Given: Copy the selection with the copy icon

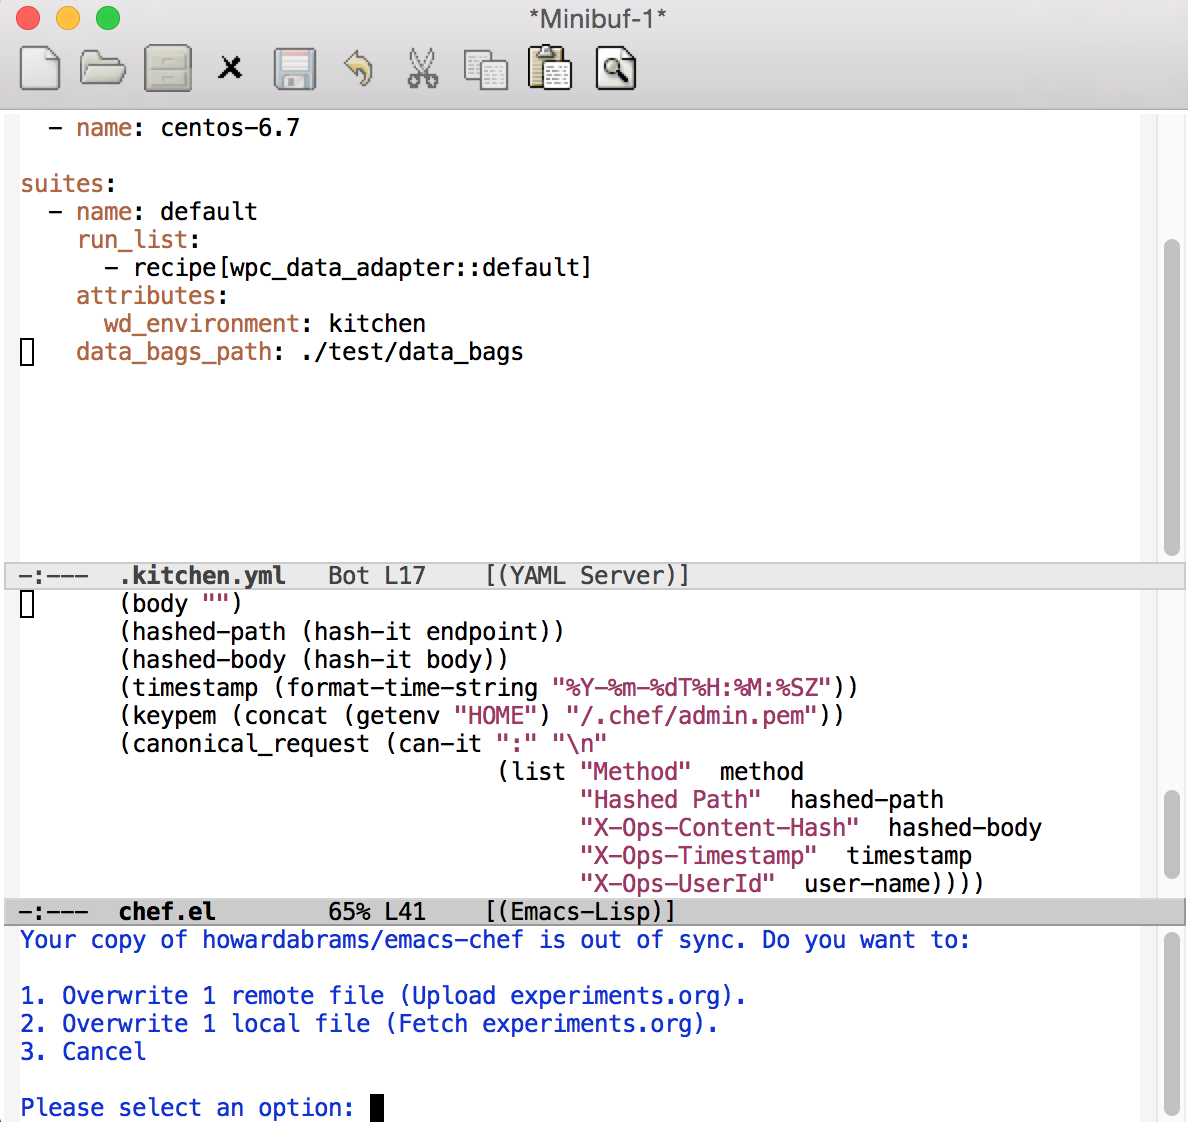Looking at the screenshot, I should click(x=486, y=69).
